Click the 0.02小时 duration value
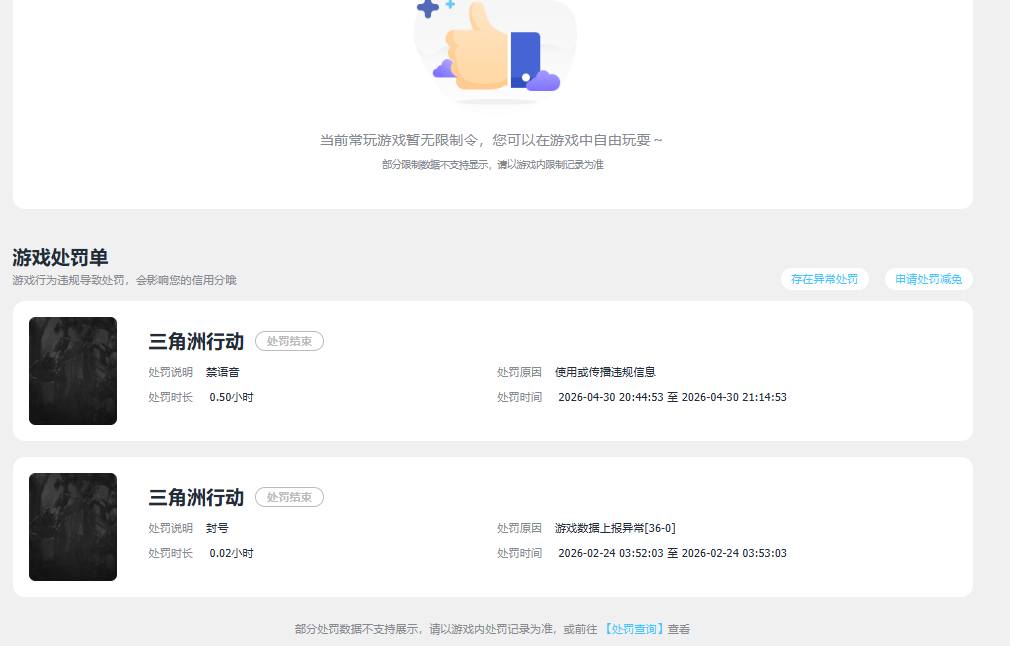The image size is (1010, 646). pos(231,553)
